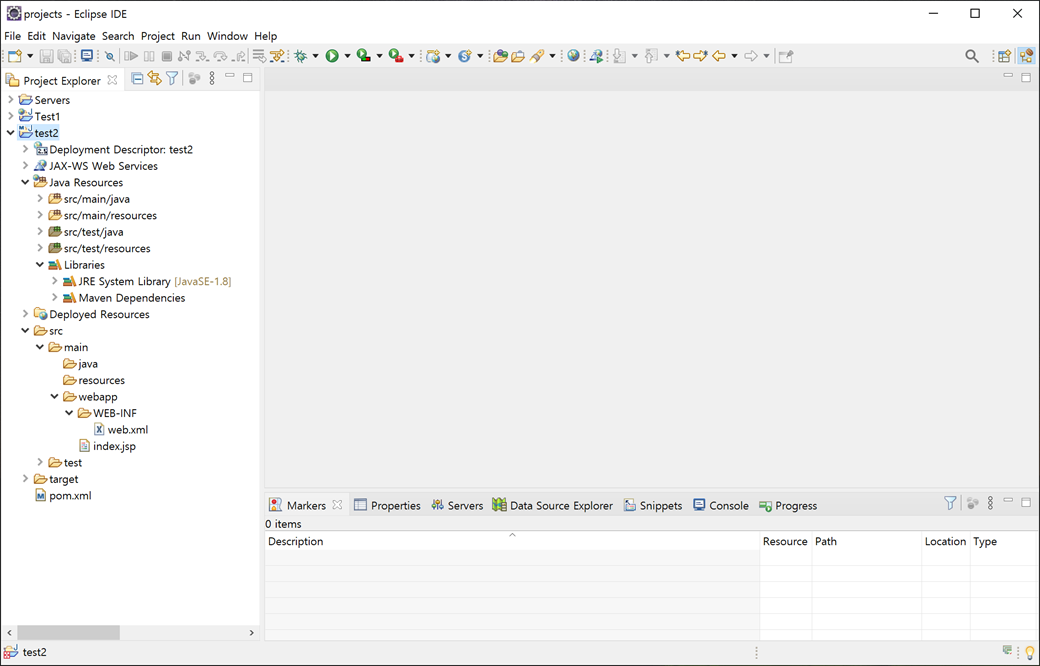
Task: Click the Save All icon
Action: (64, 56)
